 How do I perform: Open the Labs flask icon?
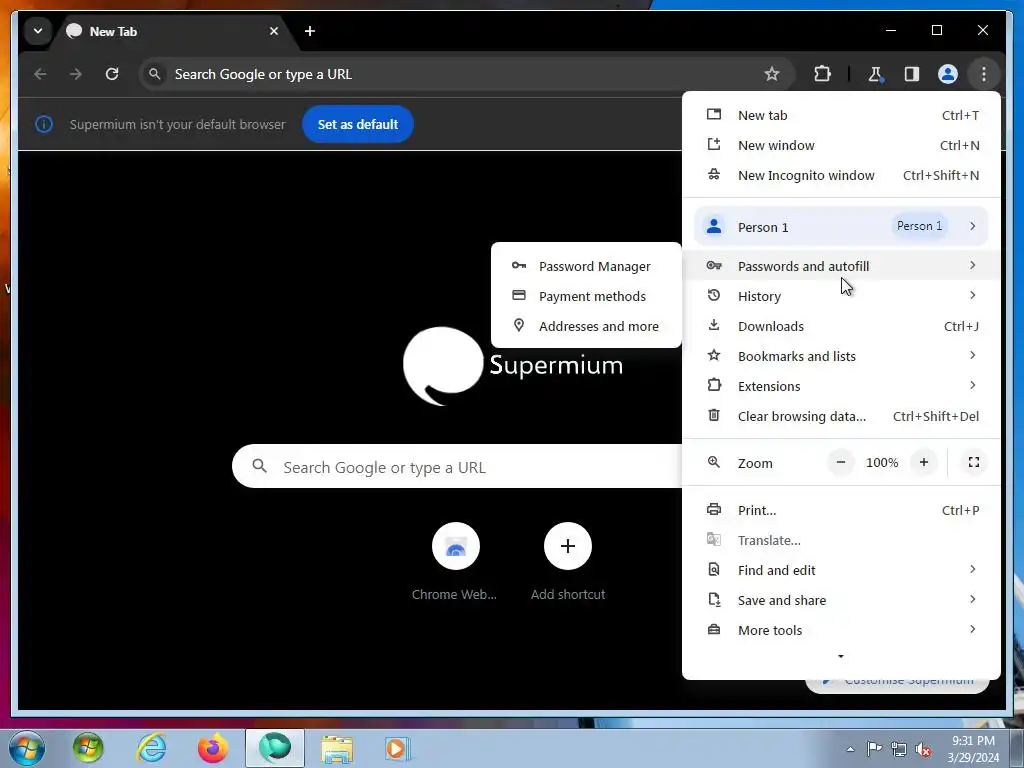[875, 74]
